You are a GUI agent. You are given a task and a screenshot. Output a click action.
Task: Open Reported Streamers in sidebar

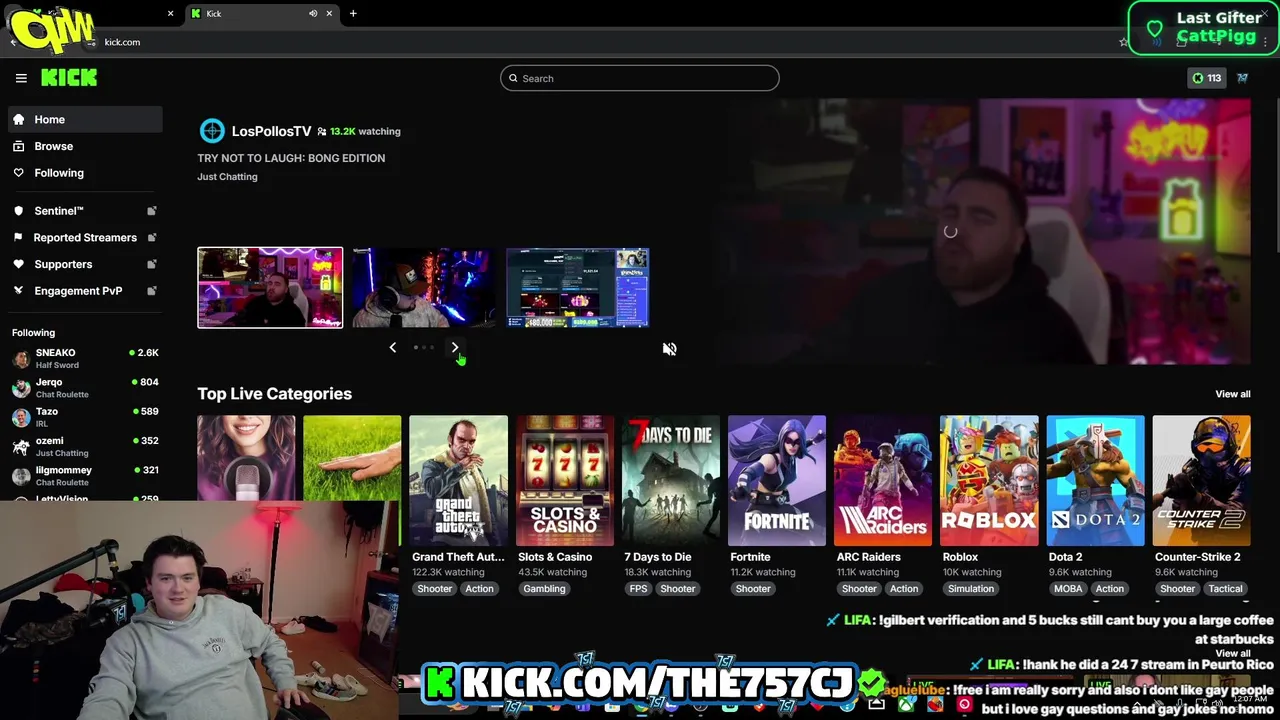(x=85, y=237)
